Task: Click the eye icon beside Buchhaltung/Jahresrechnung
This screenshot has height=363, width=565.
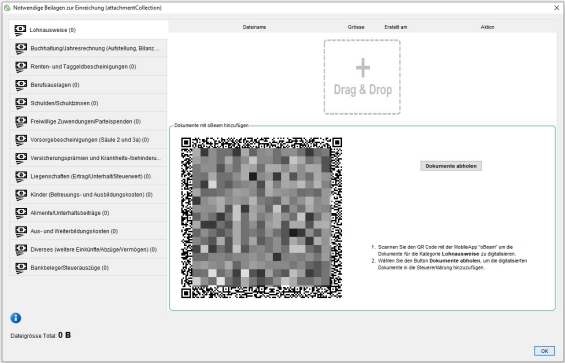Action: tap(21, 49)
